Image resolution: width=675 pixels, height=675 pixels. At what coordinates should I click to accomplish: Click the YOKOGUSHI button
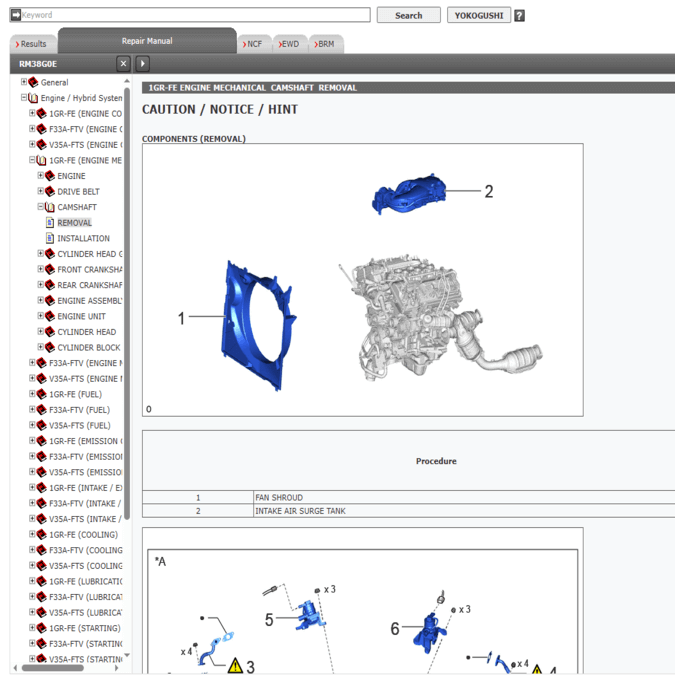[x=478, y=16]
